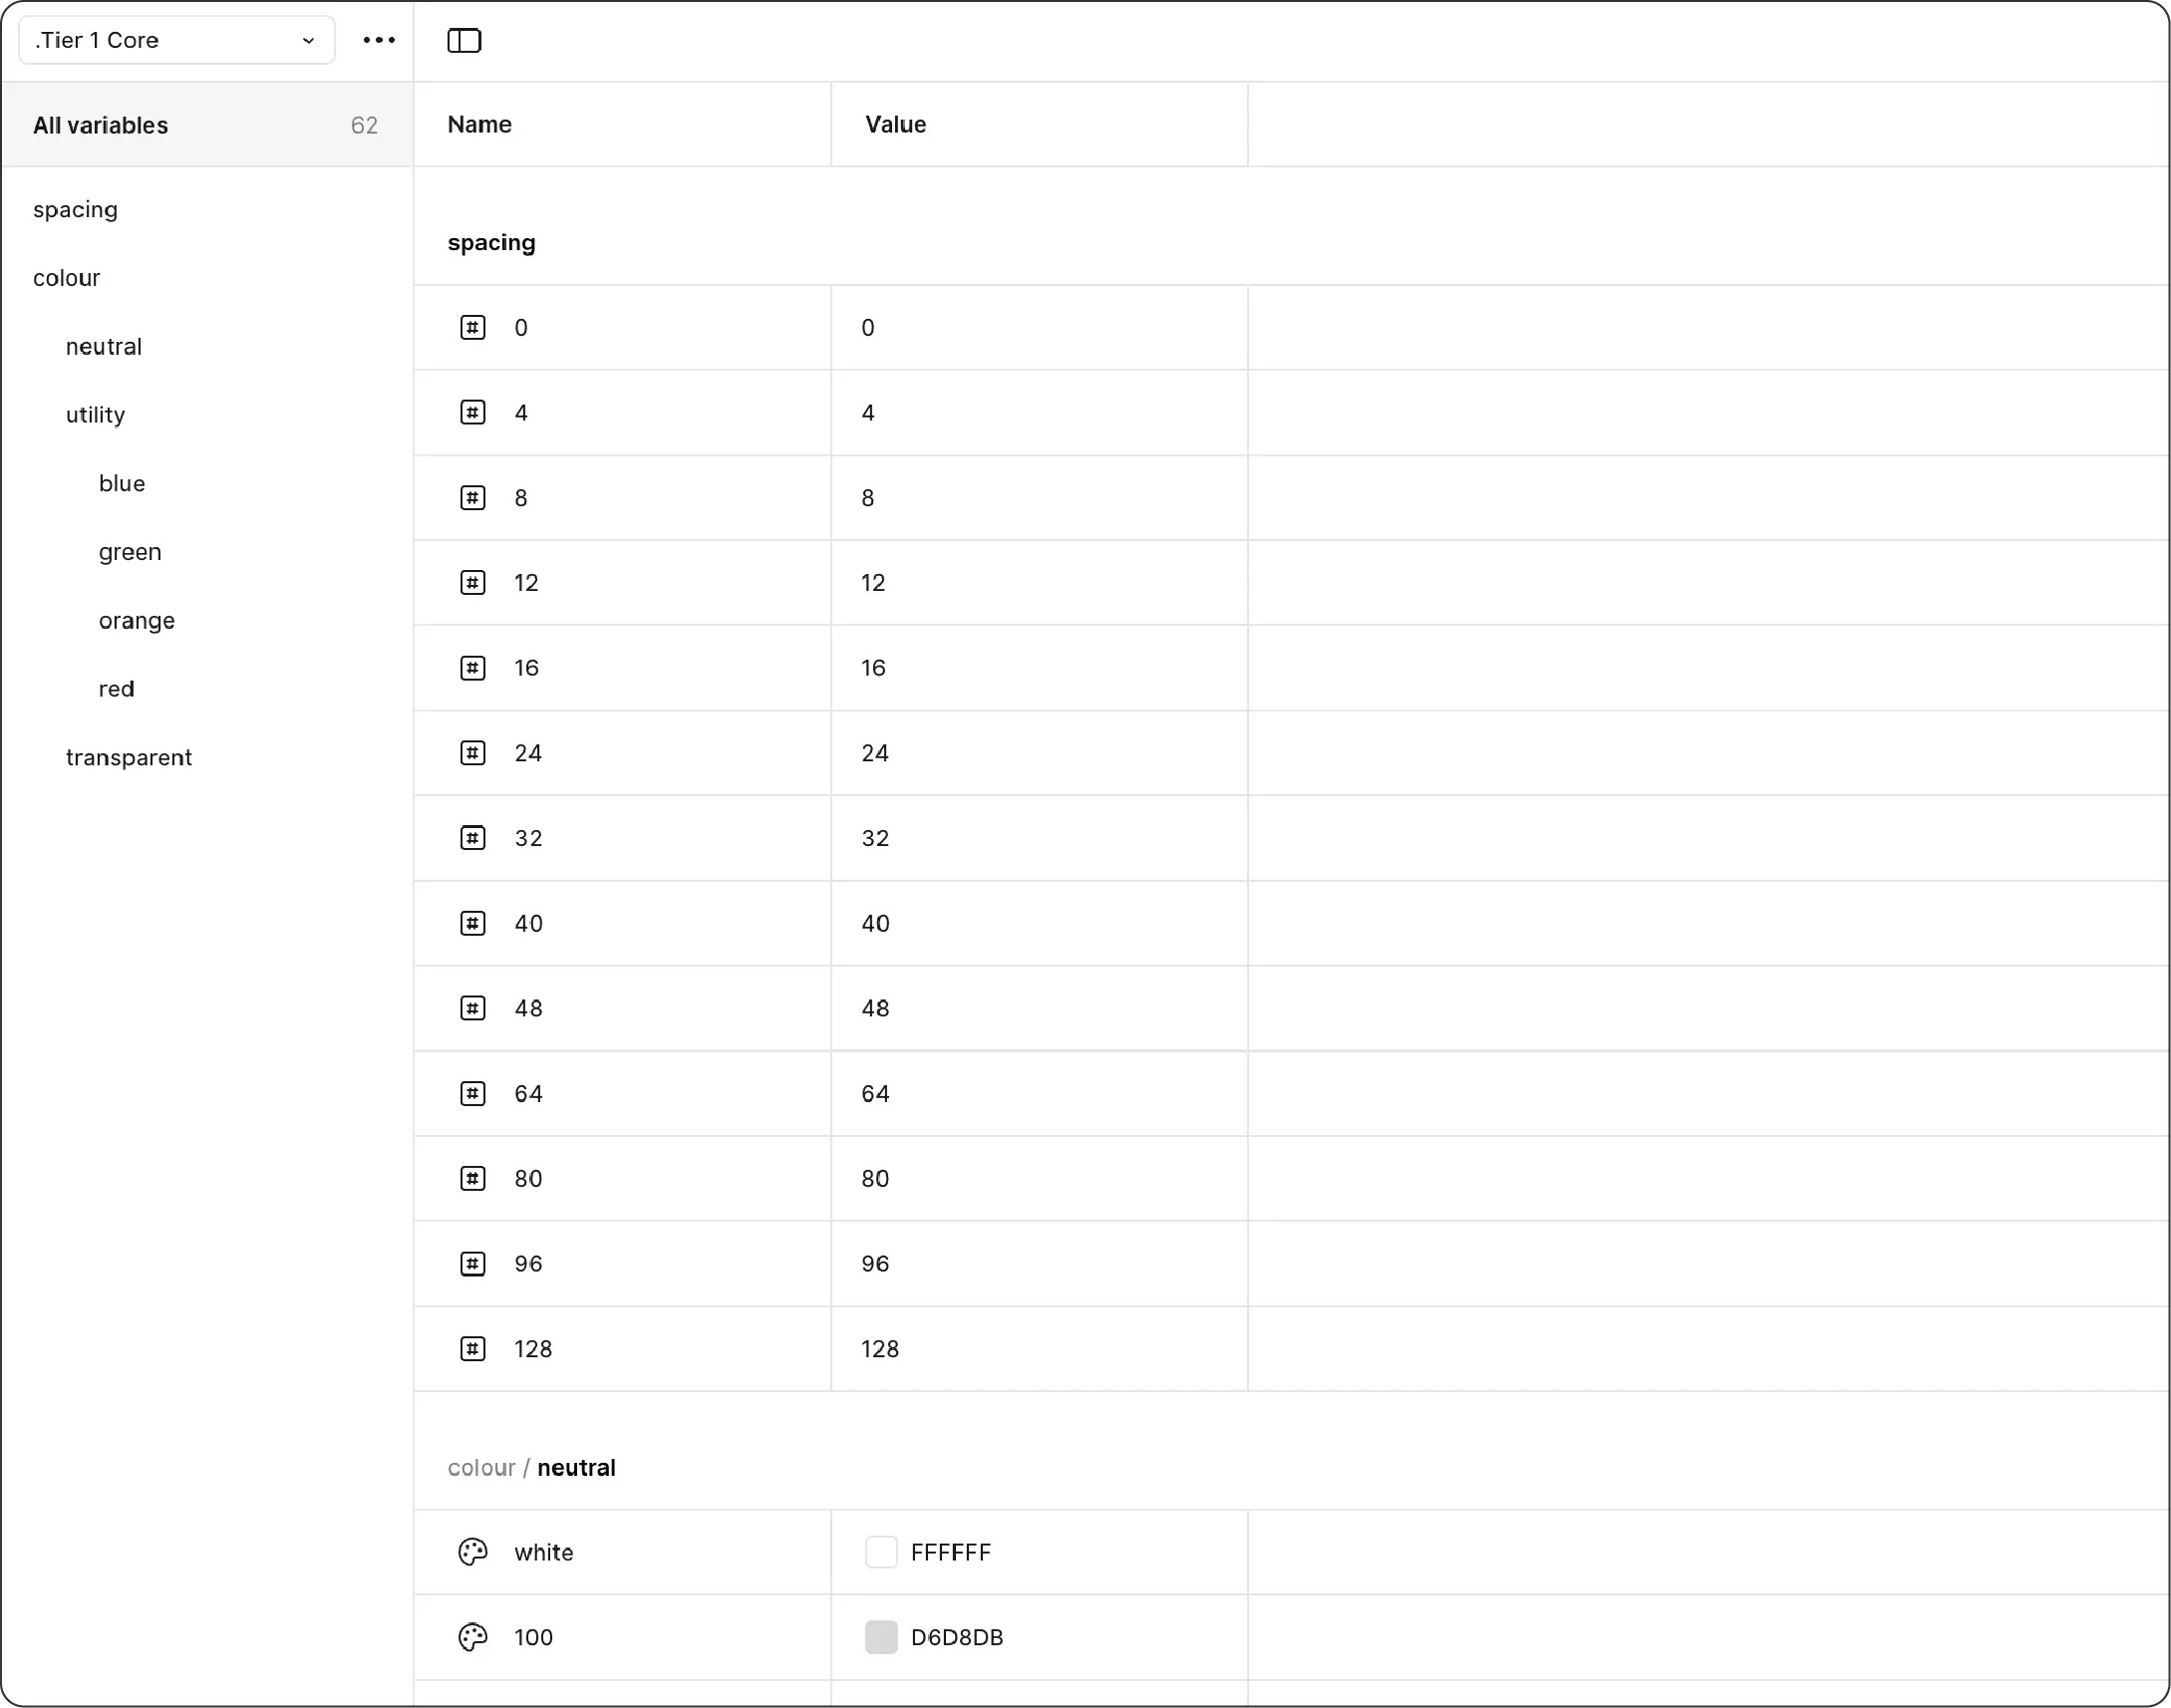The image size is (2171, 1708).
Task: Toggle the sidebar panel icon
Action: point(463,41)
